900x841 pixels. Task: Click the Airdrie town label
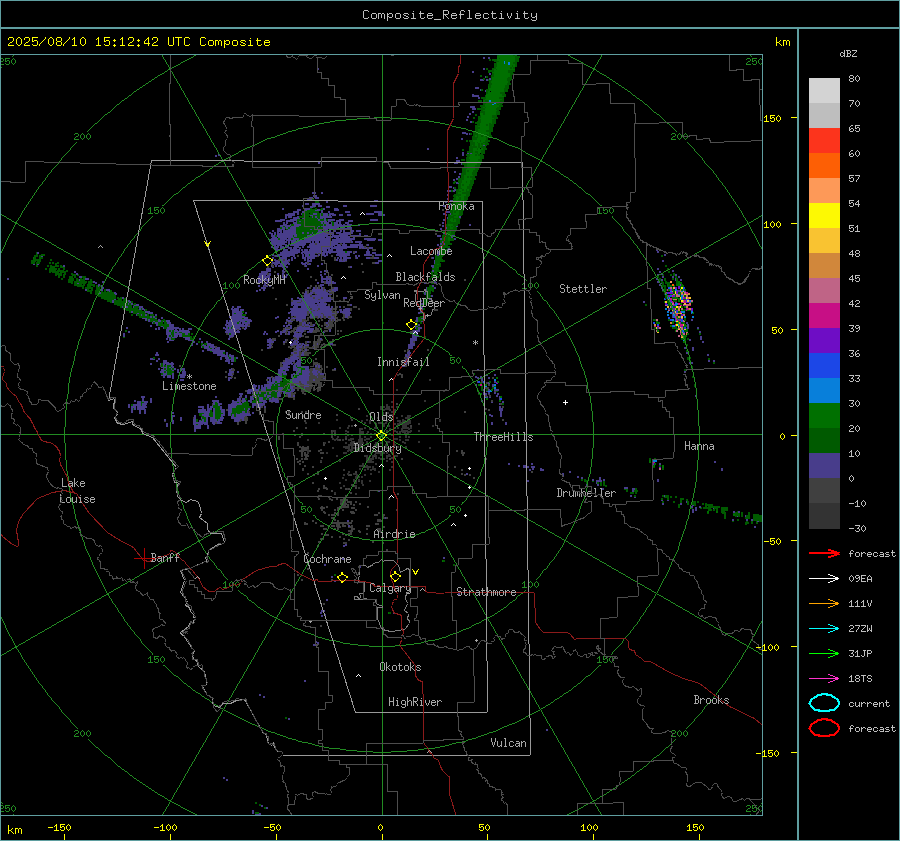point(394,534)
